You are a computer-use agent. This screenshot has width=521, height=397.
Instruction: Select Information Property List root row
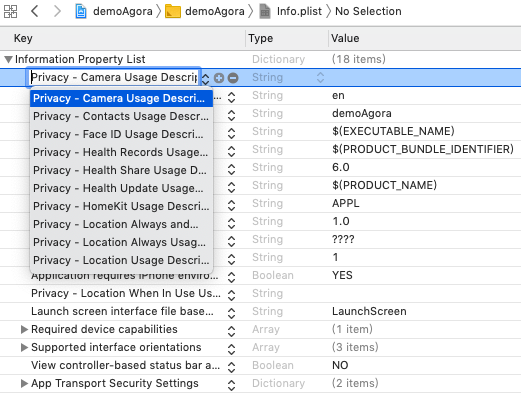point(260,60)
